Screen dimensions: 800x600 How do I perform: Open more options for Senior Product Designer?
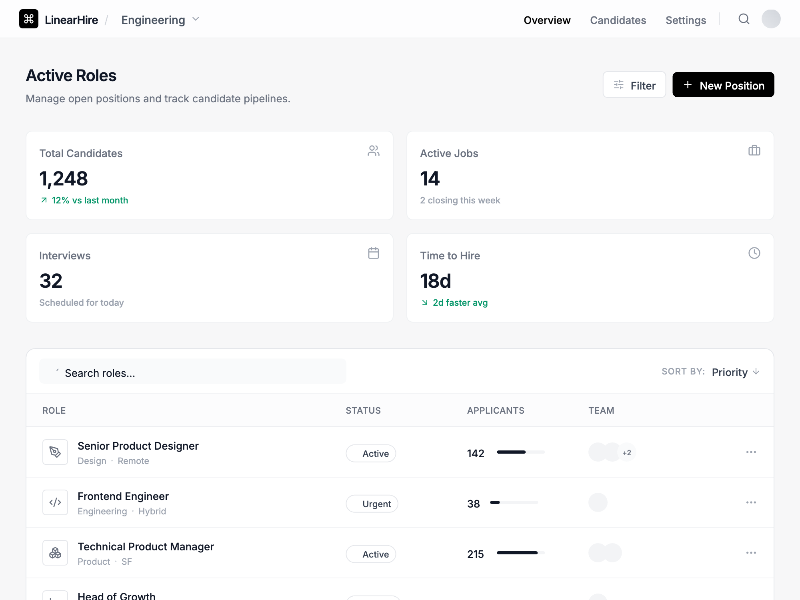pyautogui.click(x=751, y=452)
